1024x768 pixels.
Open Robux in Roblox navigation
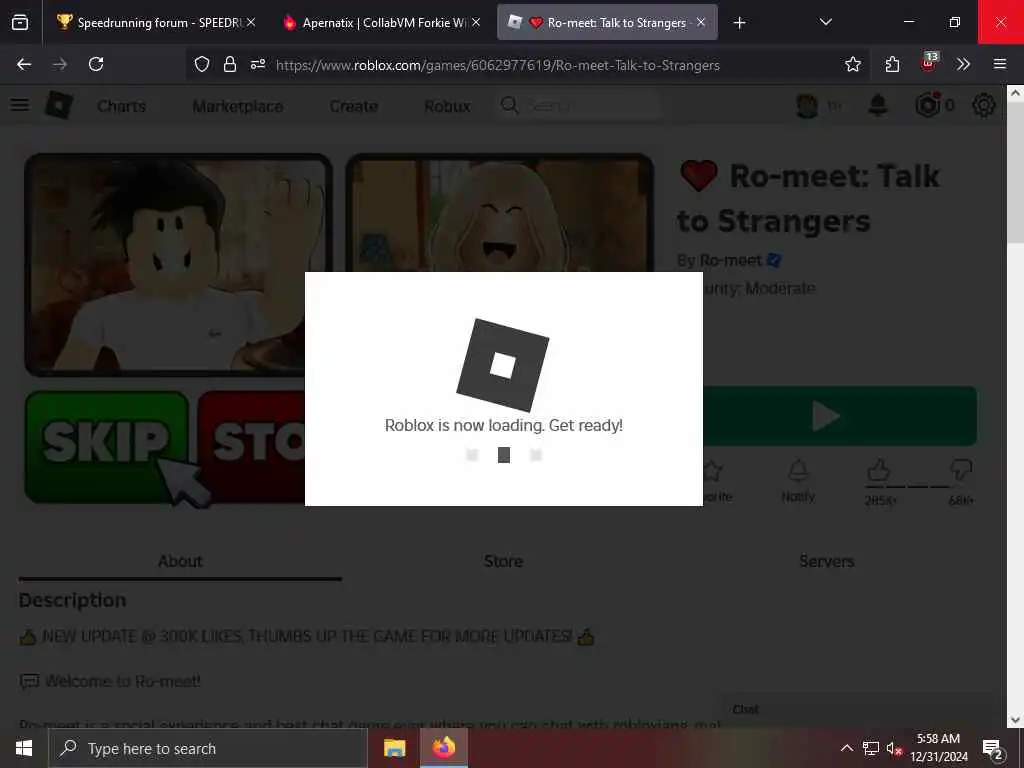[x=447, y=106]
